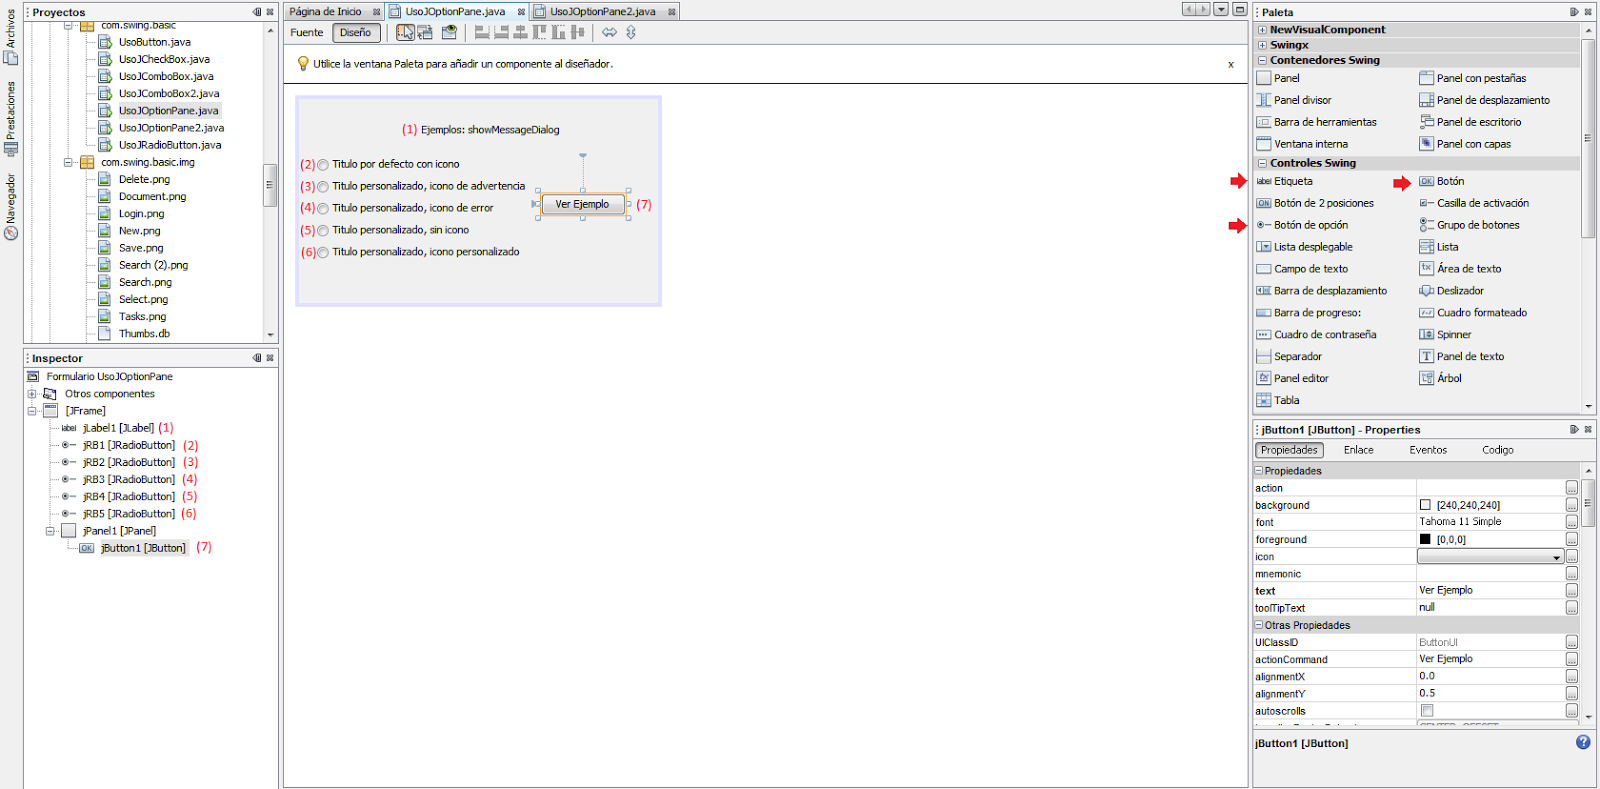Image resolution: width=1600 pixels, height=789 pixels.
Task: Pick Spinner component from palette
Action: [1446, 335]
